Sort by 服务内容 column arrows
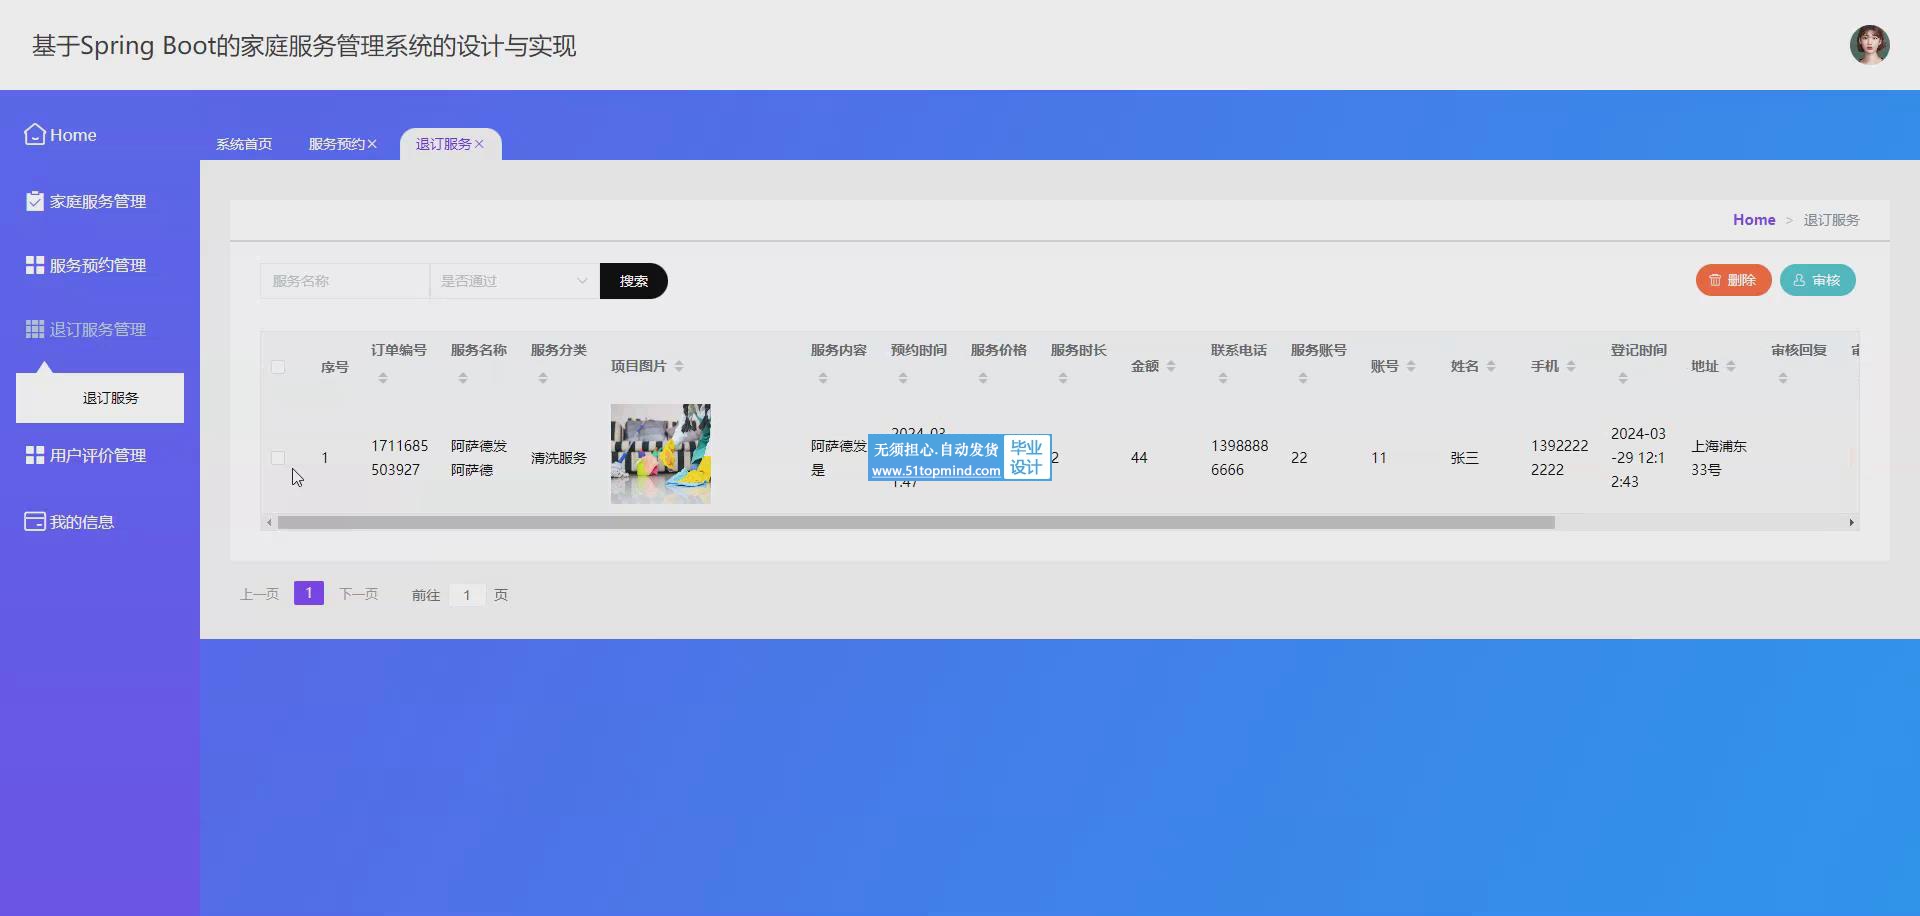Image resolution: width=1920 pixels, height=916 pixels. 823,378
